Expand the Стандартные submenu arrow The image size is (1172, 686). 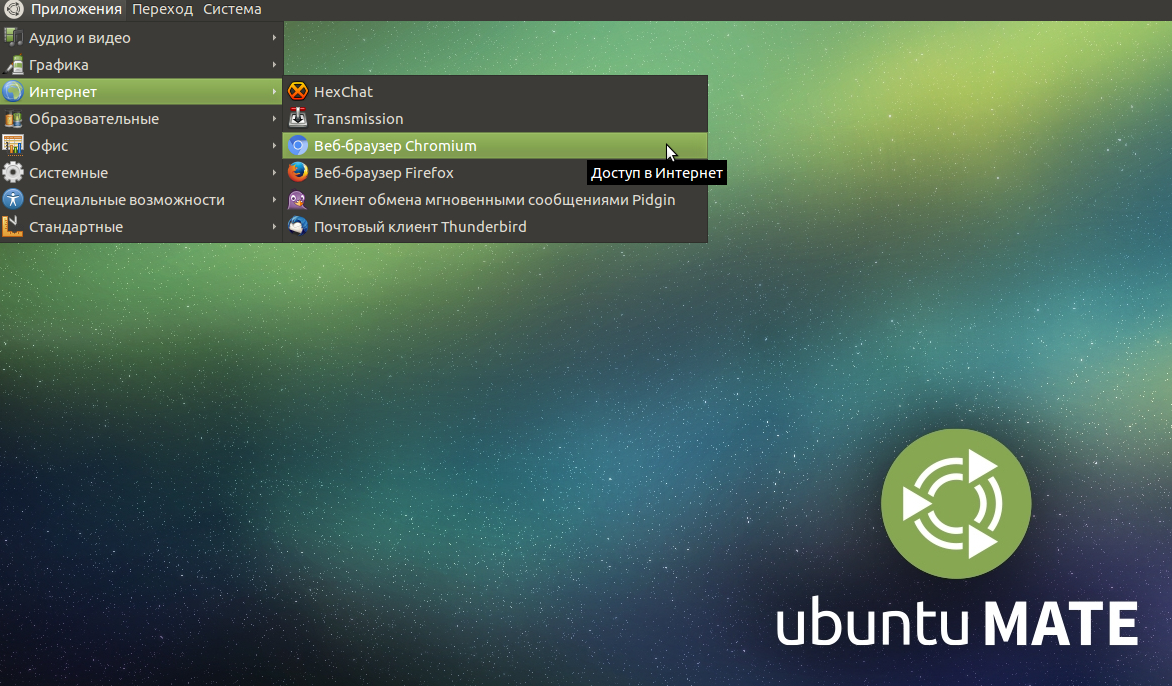pos(274,226)
